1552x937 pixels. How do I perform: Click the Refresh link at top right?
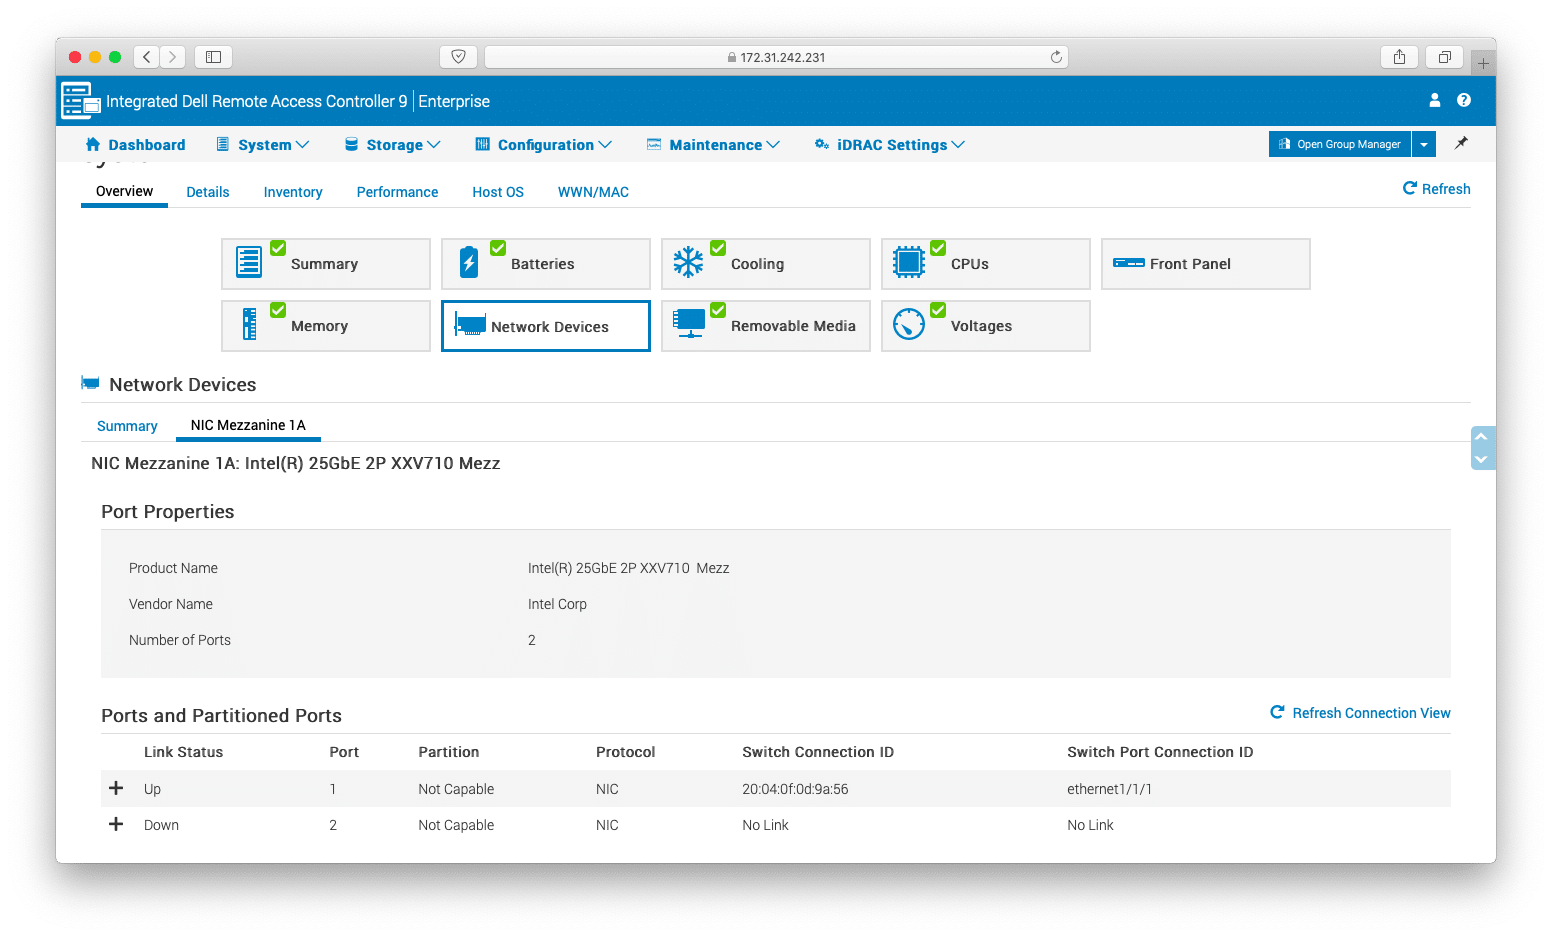coord(1436,189)
